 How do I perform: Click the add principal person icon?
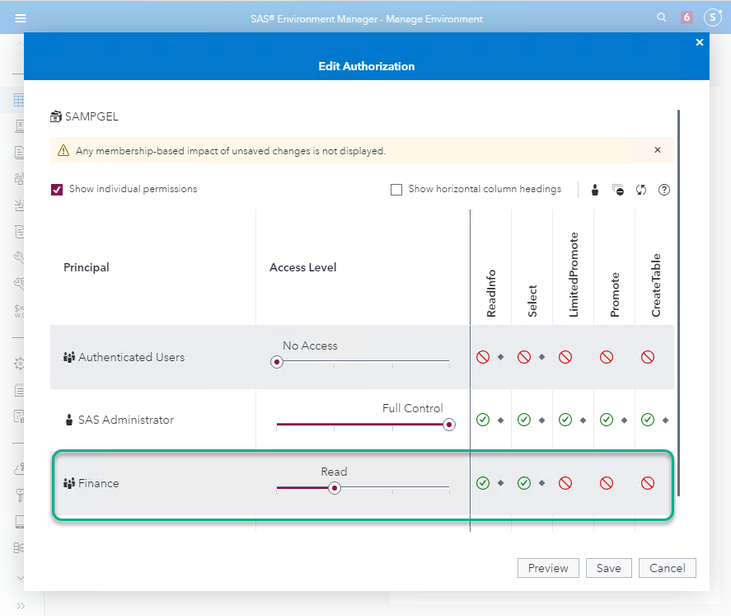[x=595, y=190]
